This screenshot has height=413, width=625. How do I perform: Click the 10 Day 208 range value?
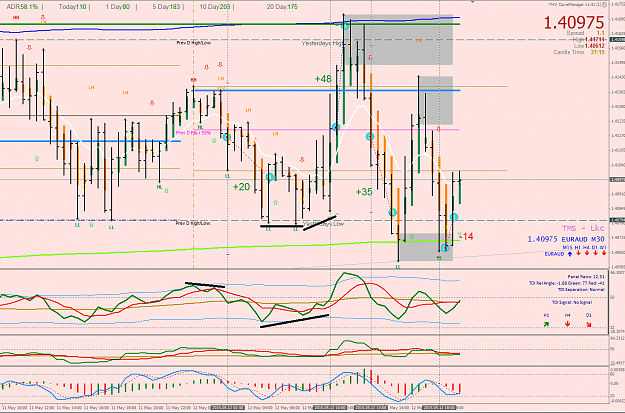tap(214, 7)
